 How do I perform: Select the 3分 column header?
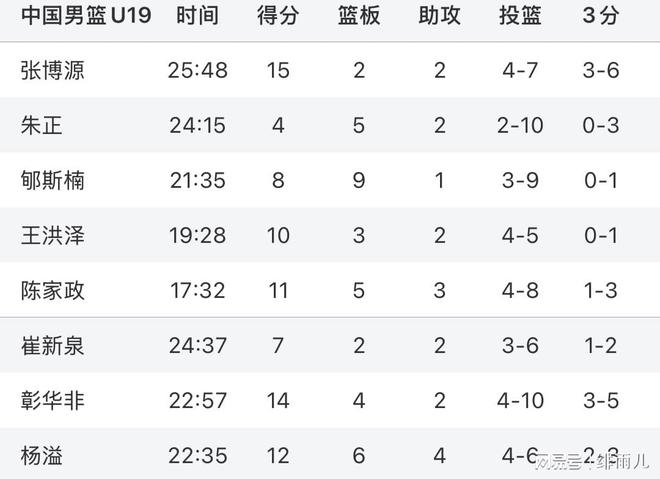pos(600,16)
